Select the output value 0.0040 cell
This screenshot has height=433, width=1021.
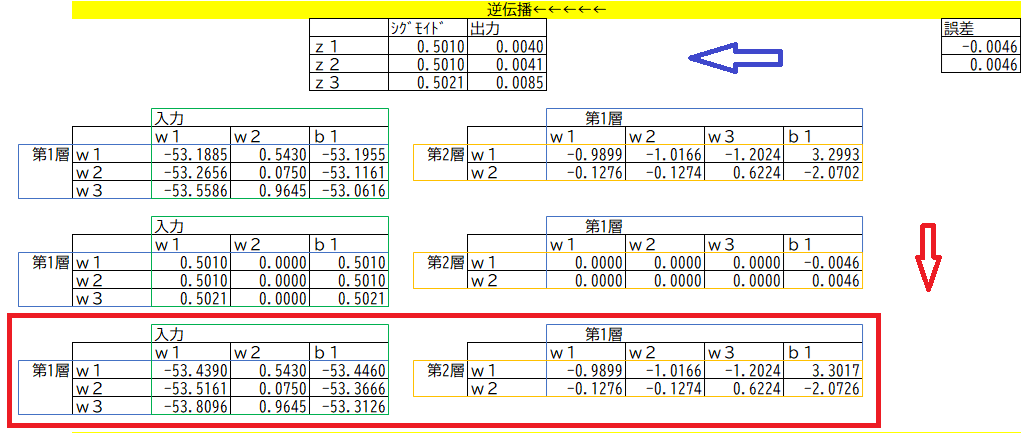tap(507, 47)
